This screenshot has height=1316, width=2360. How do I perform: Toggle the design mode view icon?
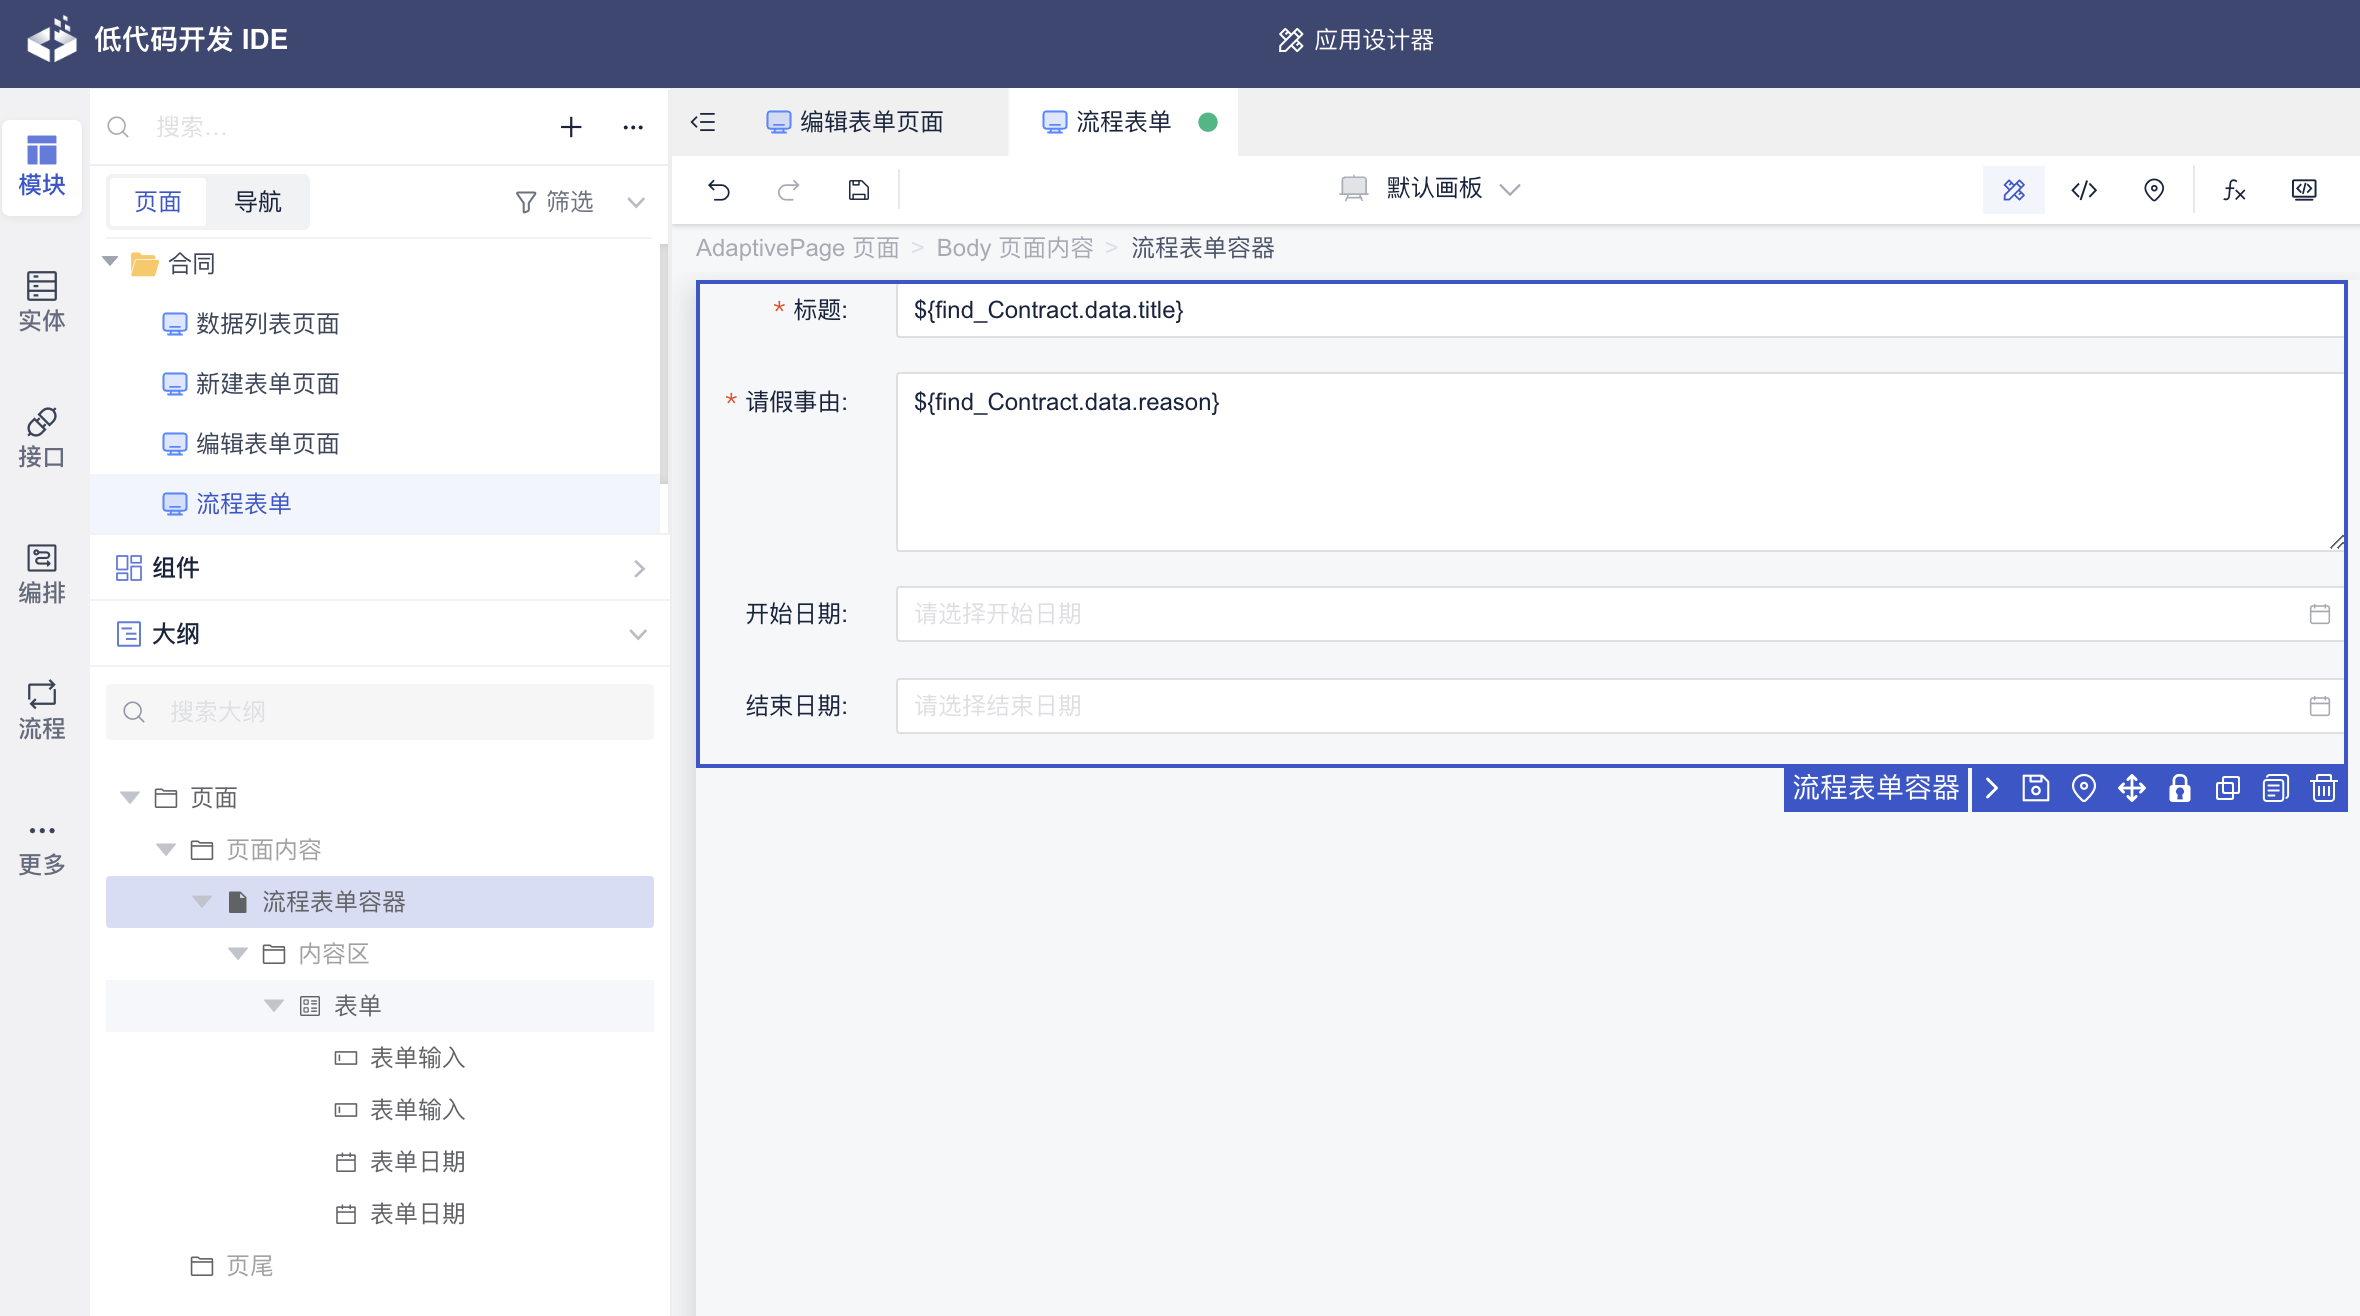2014,190
